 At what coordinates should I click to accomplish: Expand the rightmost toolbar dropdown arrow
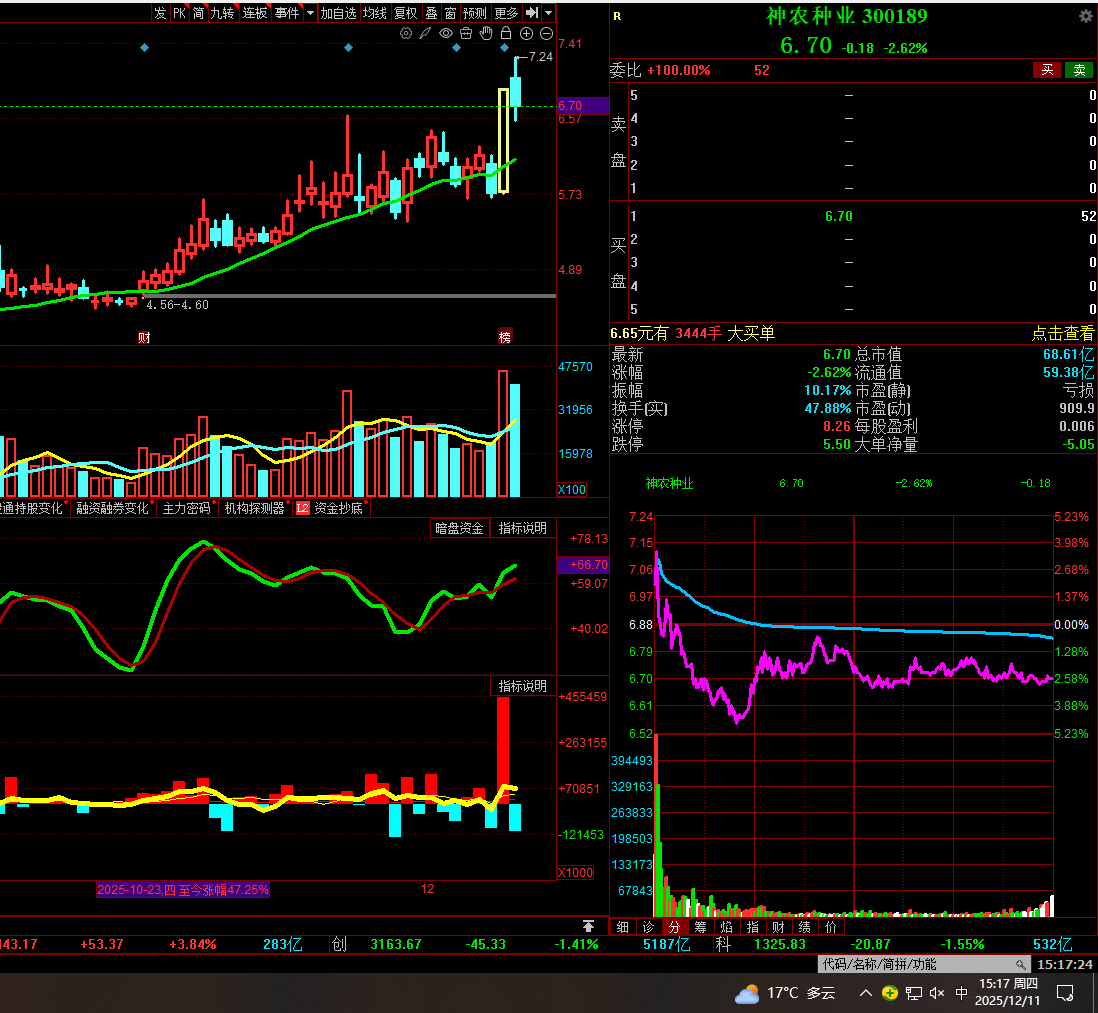[549, 13]
